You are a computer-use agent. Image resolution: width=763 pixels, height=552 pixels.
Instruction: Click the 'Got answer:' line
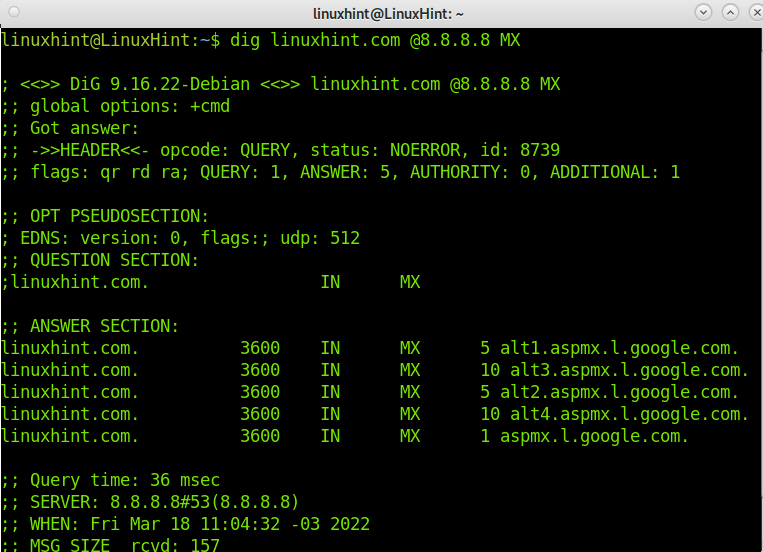[x=85, y=128]
